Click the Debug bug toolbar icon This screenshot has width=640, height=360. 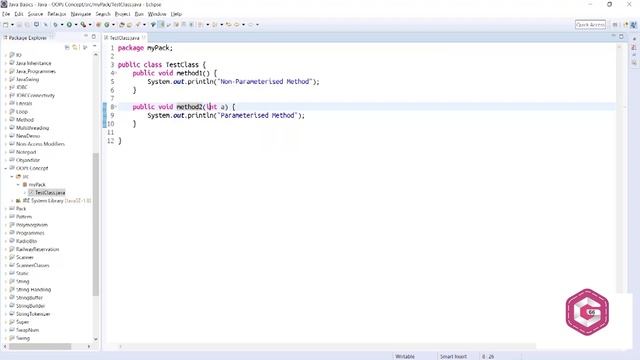(x=56, y=25)
